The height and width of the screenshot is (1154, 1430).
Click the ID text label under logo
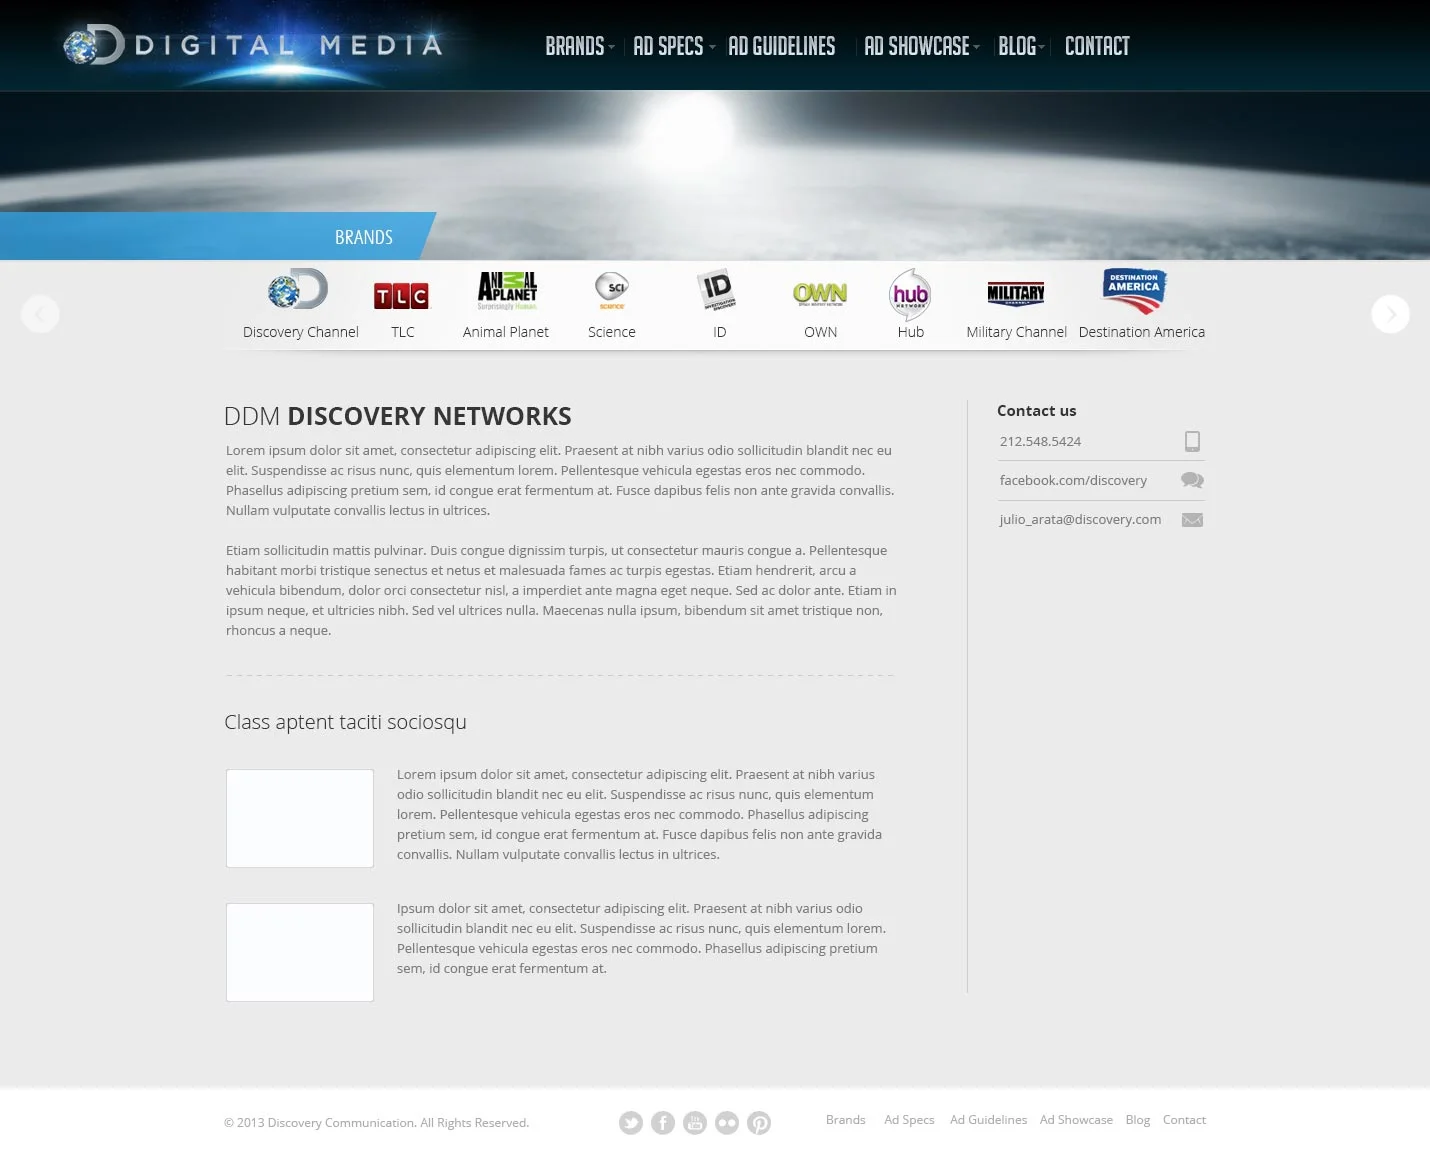coord(720,332)
